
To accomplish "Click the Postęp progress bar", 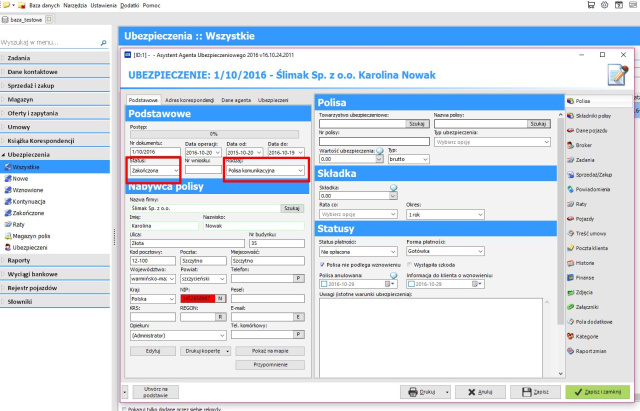I will tap(214, 134).
